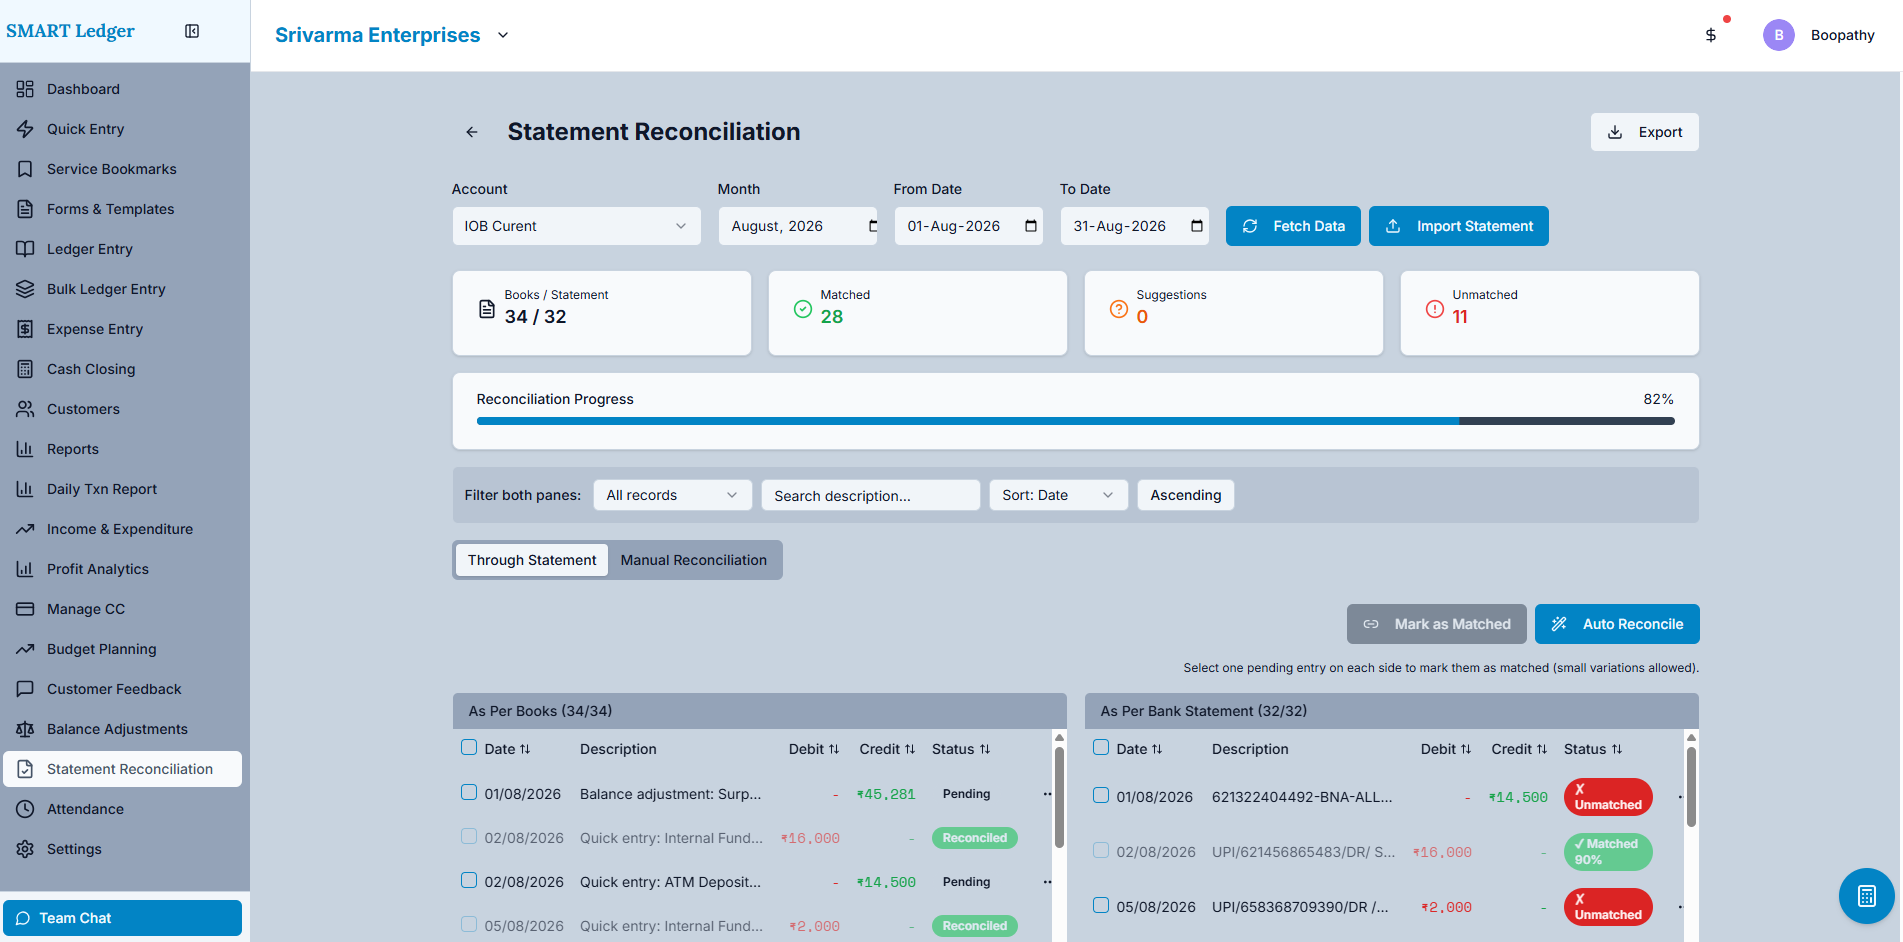Focus the Search description field
1903x942 pixels.
tap(871, 495)
